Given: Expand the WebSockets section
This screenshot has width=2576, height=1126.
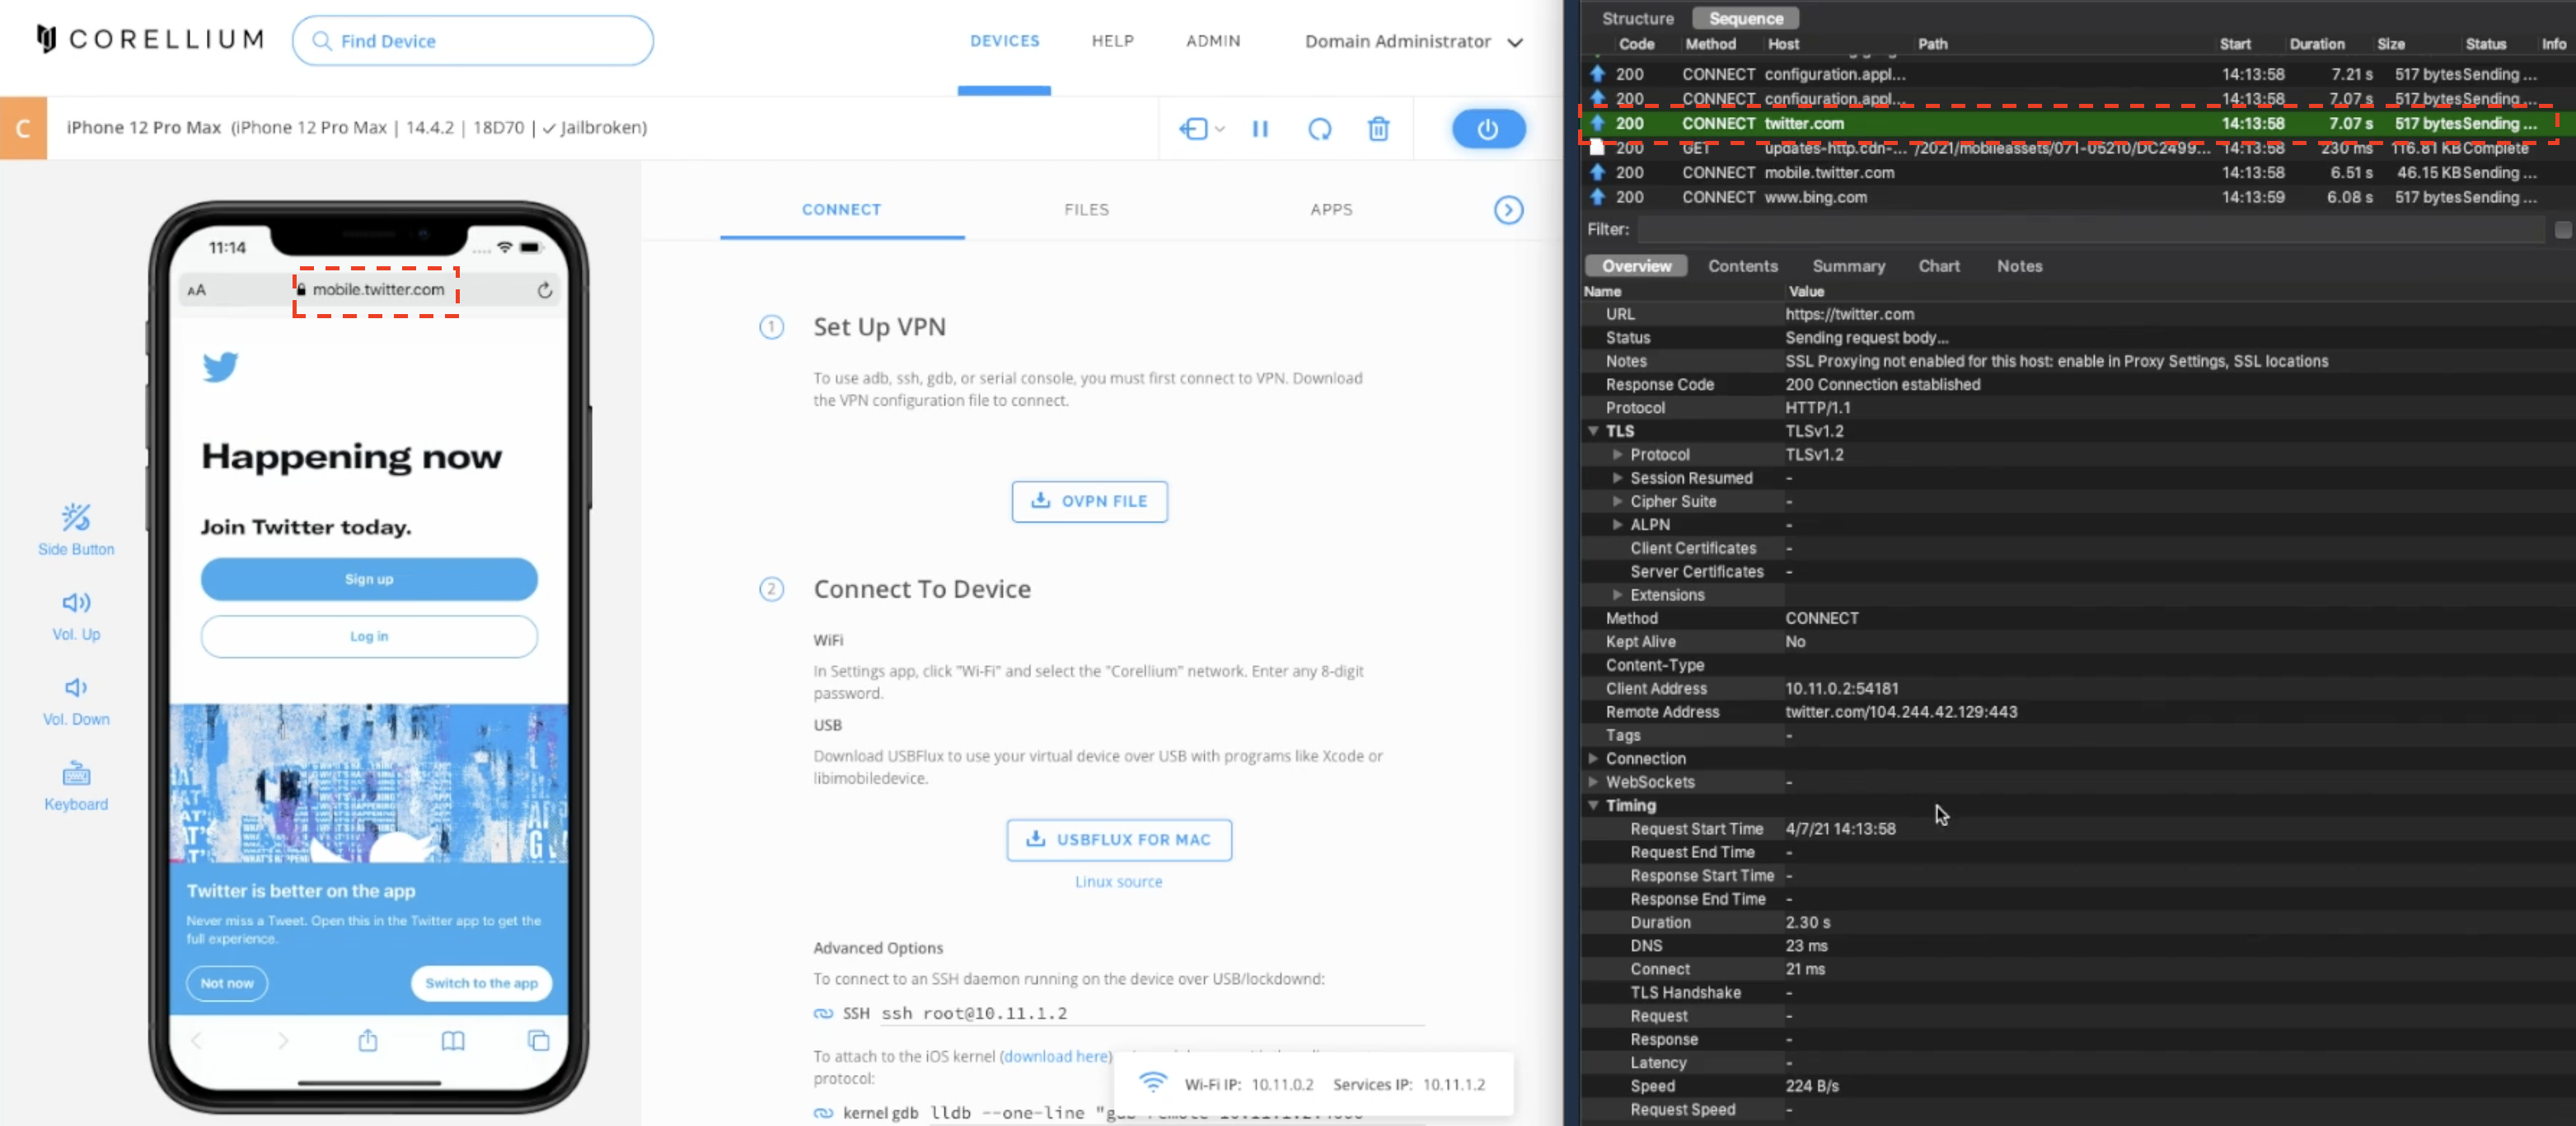Looking at the screenshot, I should [x=1593, y=782].
